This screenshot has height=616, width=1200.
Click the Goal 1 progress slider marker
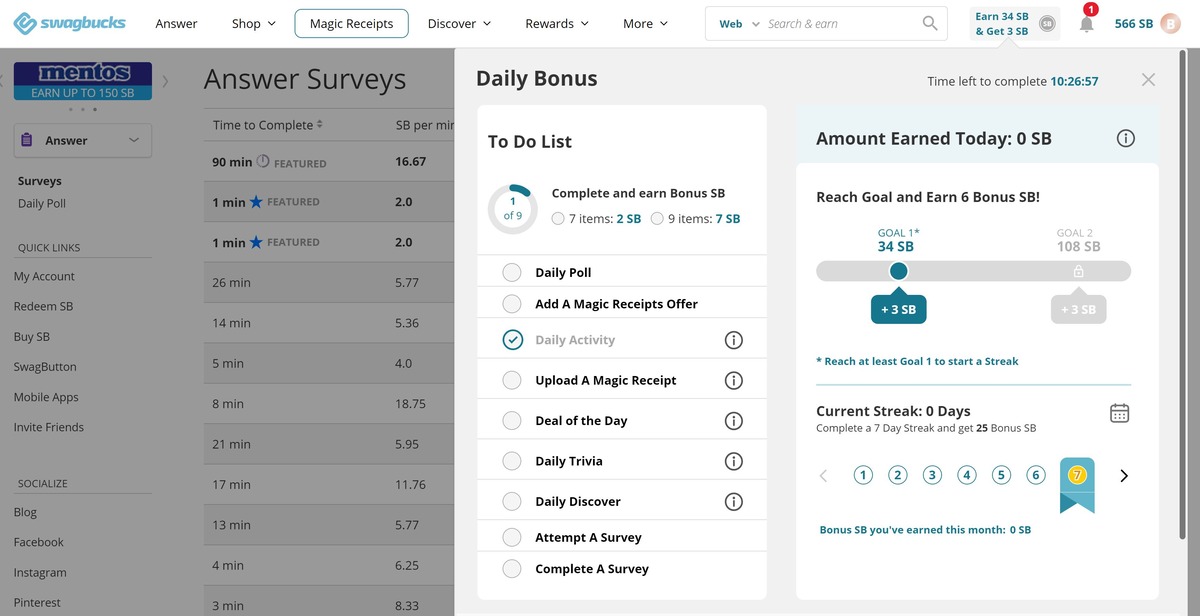(x=898, y=271)
